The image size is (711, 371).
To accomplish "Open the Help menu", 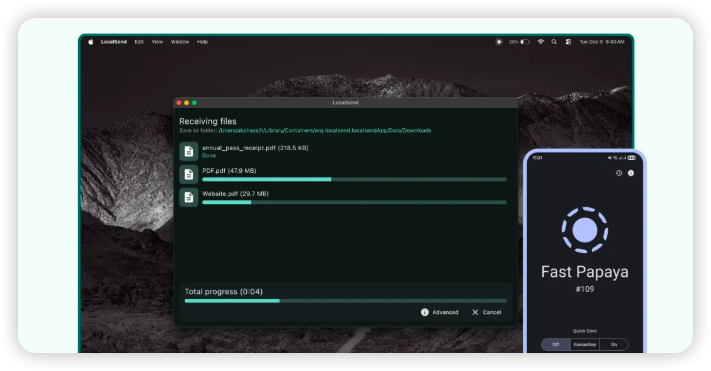I will [x=202, y=42].
